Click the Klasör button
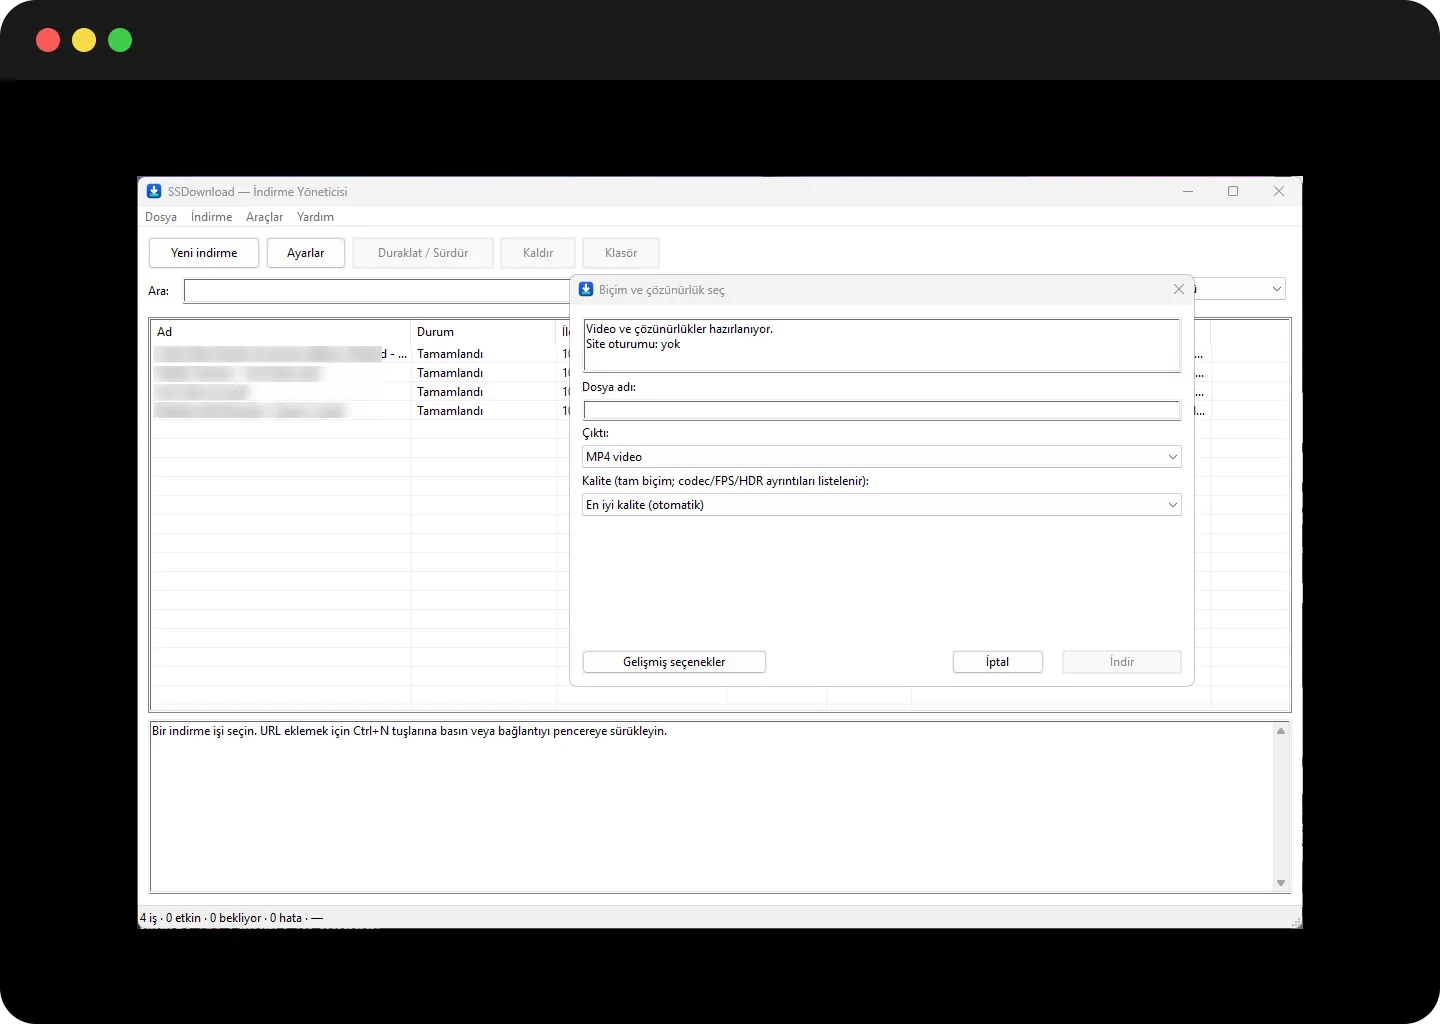 click(x=621, y=253)
